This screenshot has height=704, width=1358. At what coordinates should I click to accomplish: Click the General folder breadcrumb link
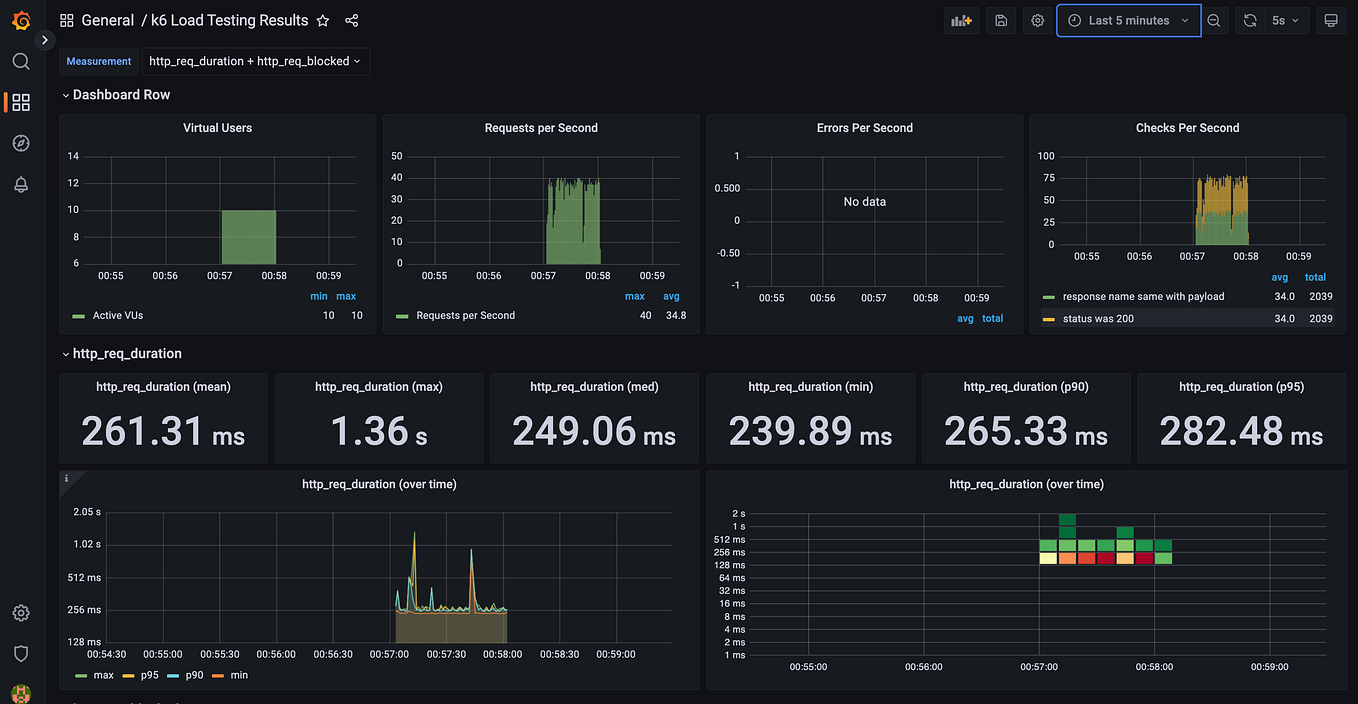click(107, 20)
